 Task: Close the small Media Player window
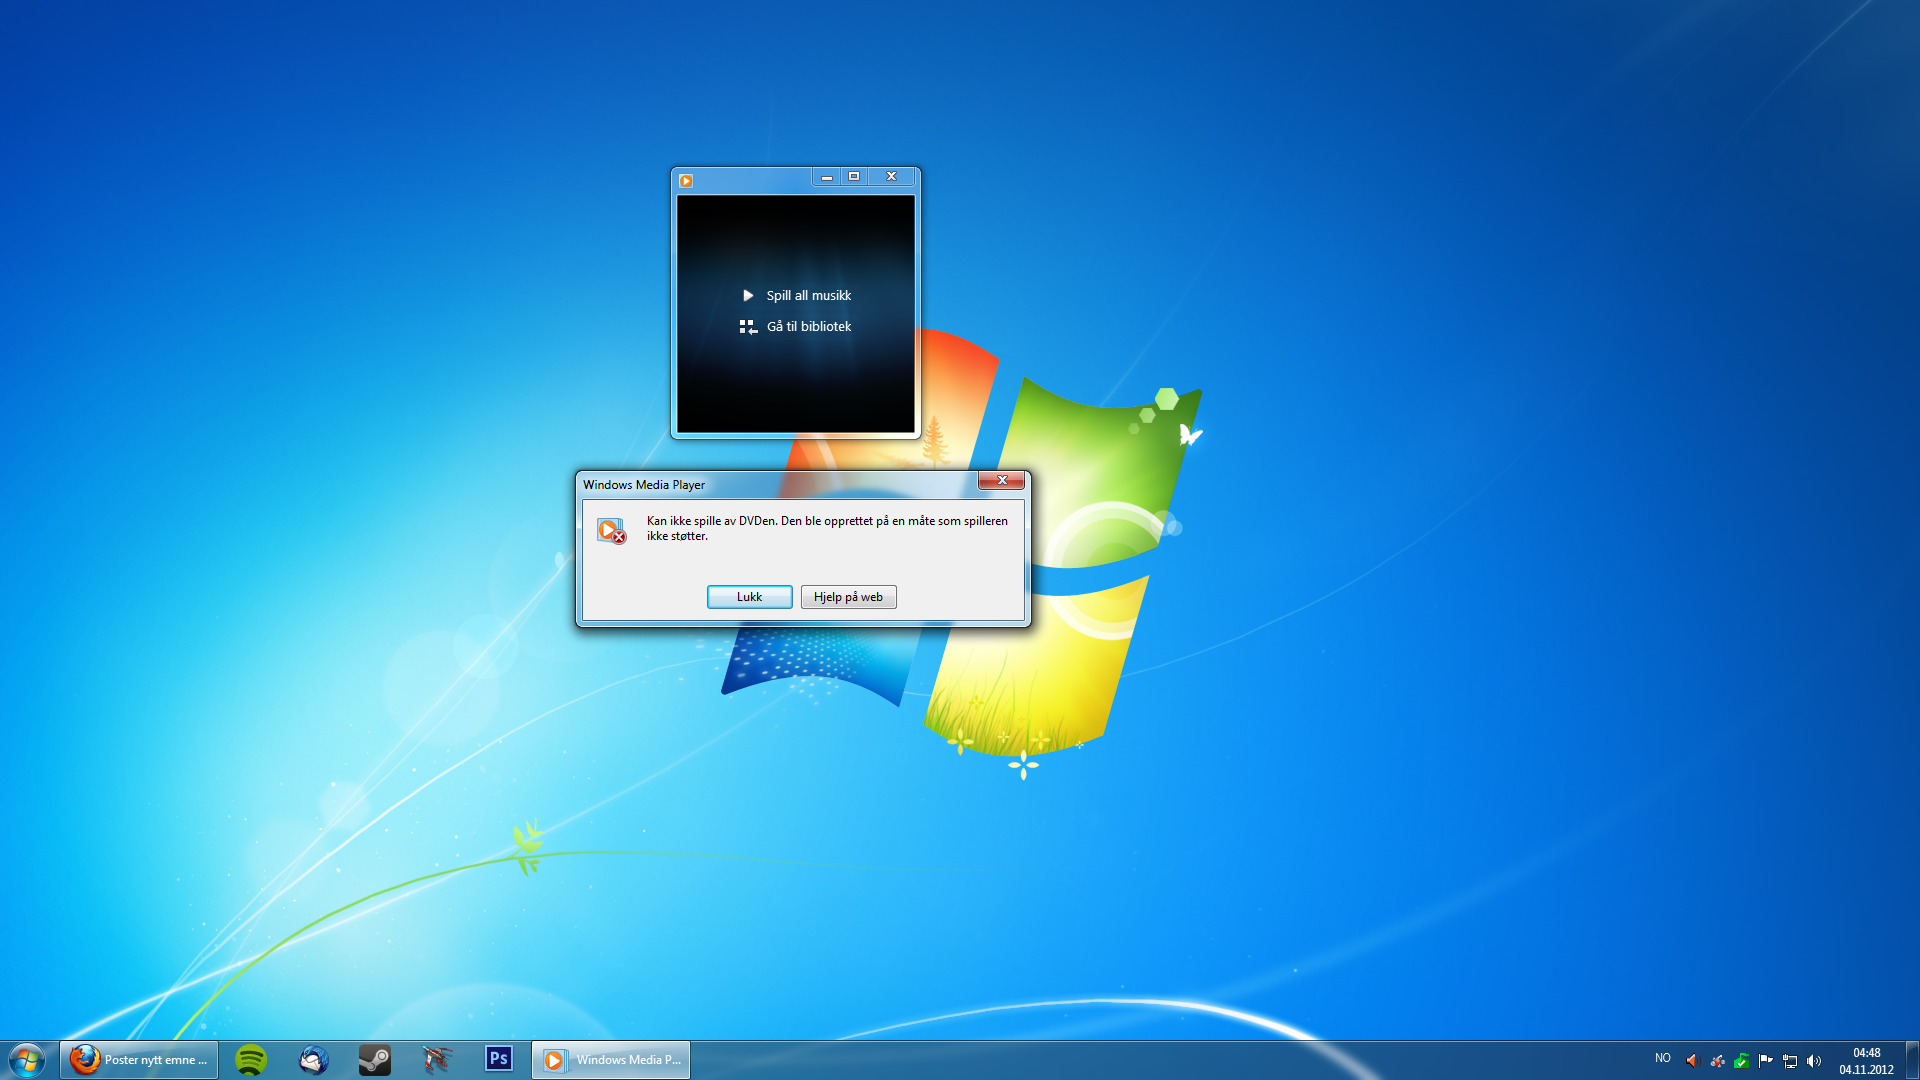point(891,176)
